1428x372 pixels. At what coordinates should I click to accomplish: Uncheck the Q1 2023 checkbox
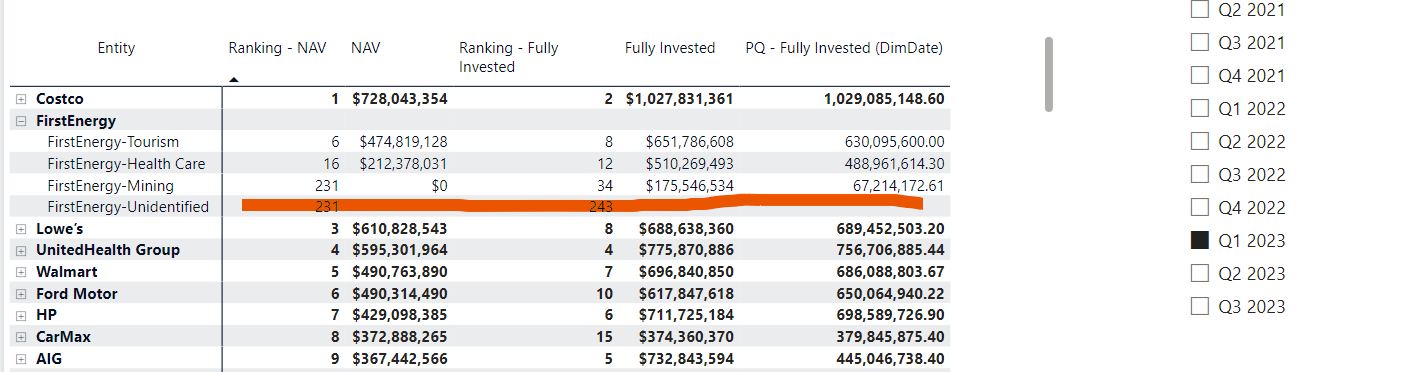tap(1200, 241)
